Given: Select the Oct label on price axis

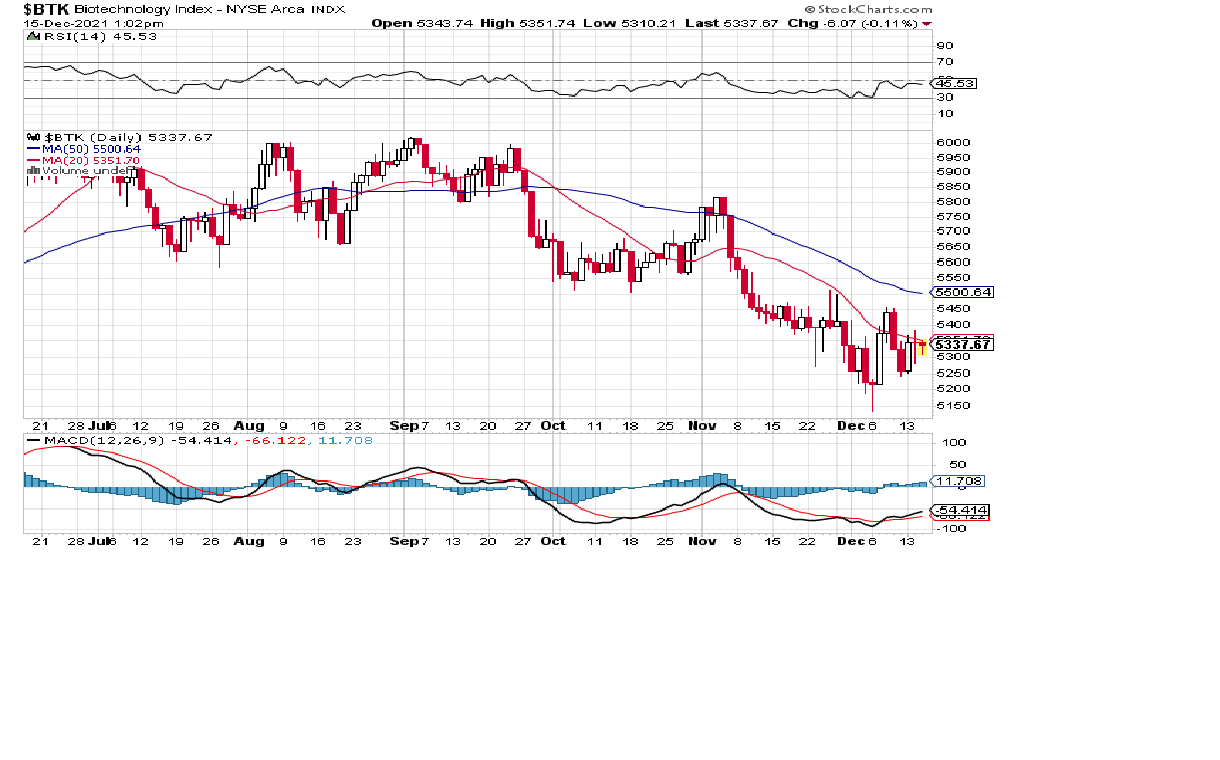Looking at the screenshot, I should tap(552, 426).
